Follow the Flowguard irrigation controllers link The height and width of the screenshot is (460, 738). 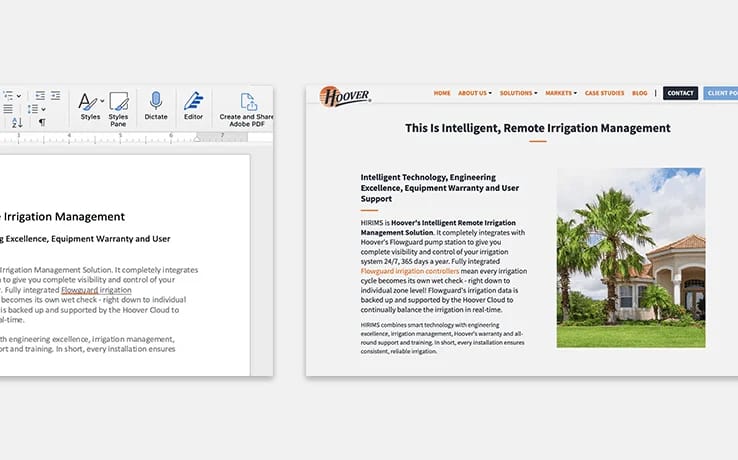[x=409, y=271]
